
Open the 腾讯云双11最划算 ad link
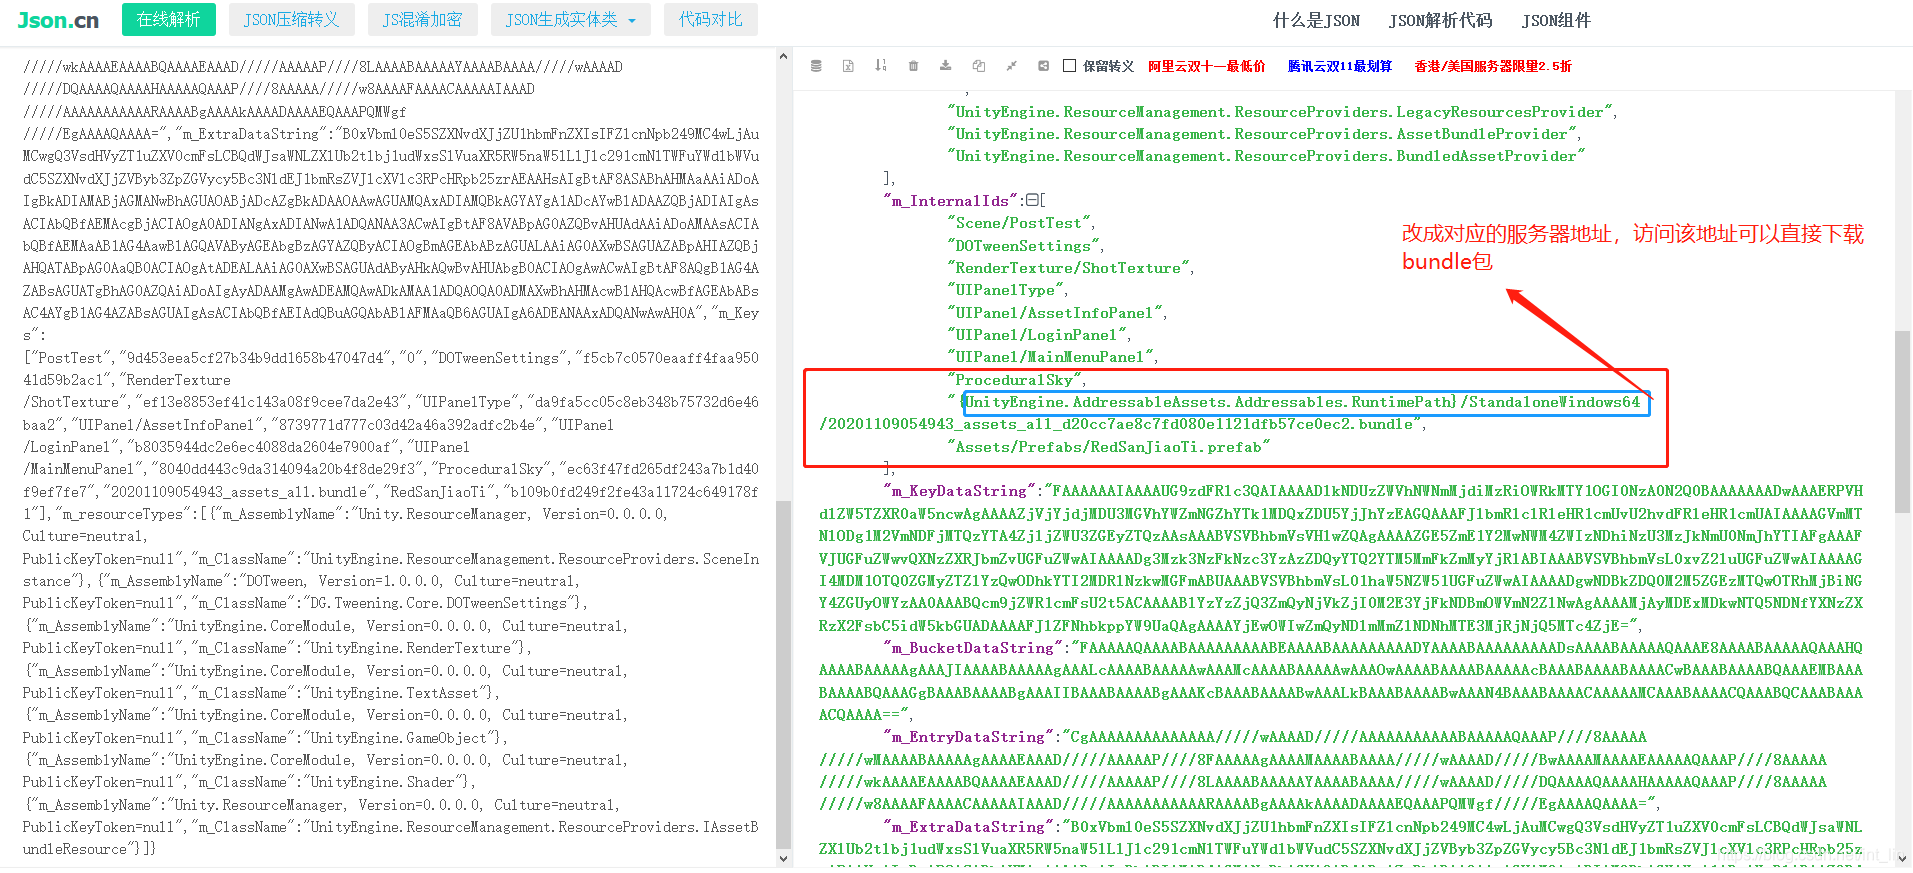1339,66
